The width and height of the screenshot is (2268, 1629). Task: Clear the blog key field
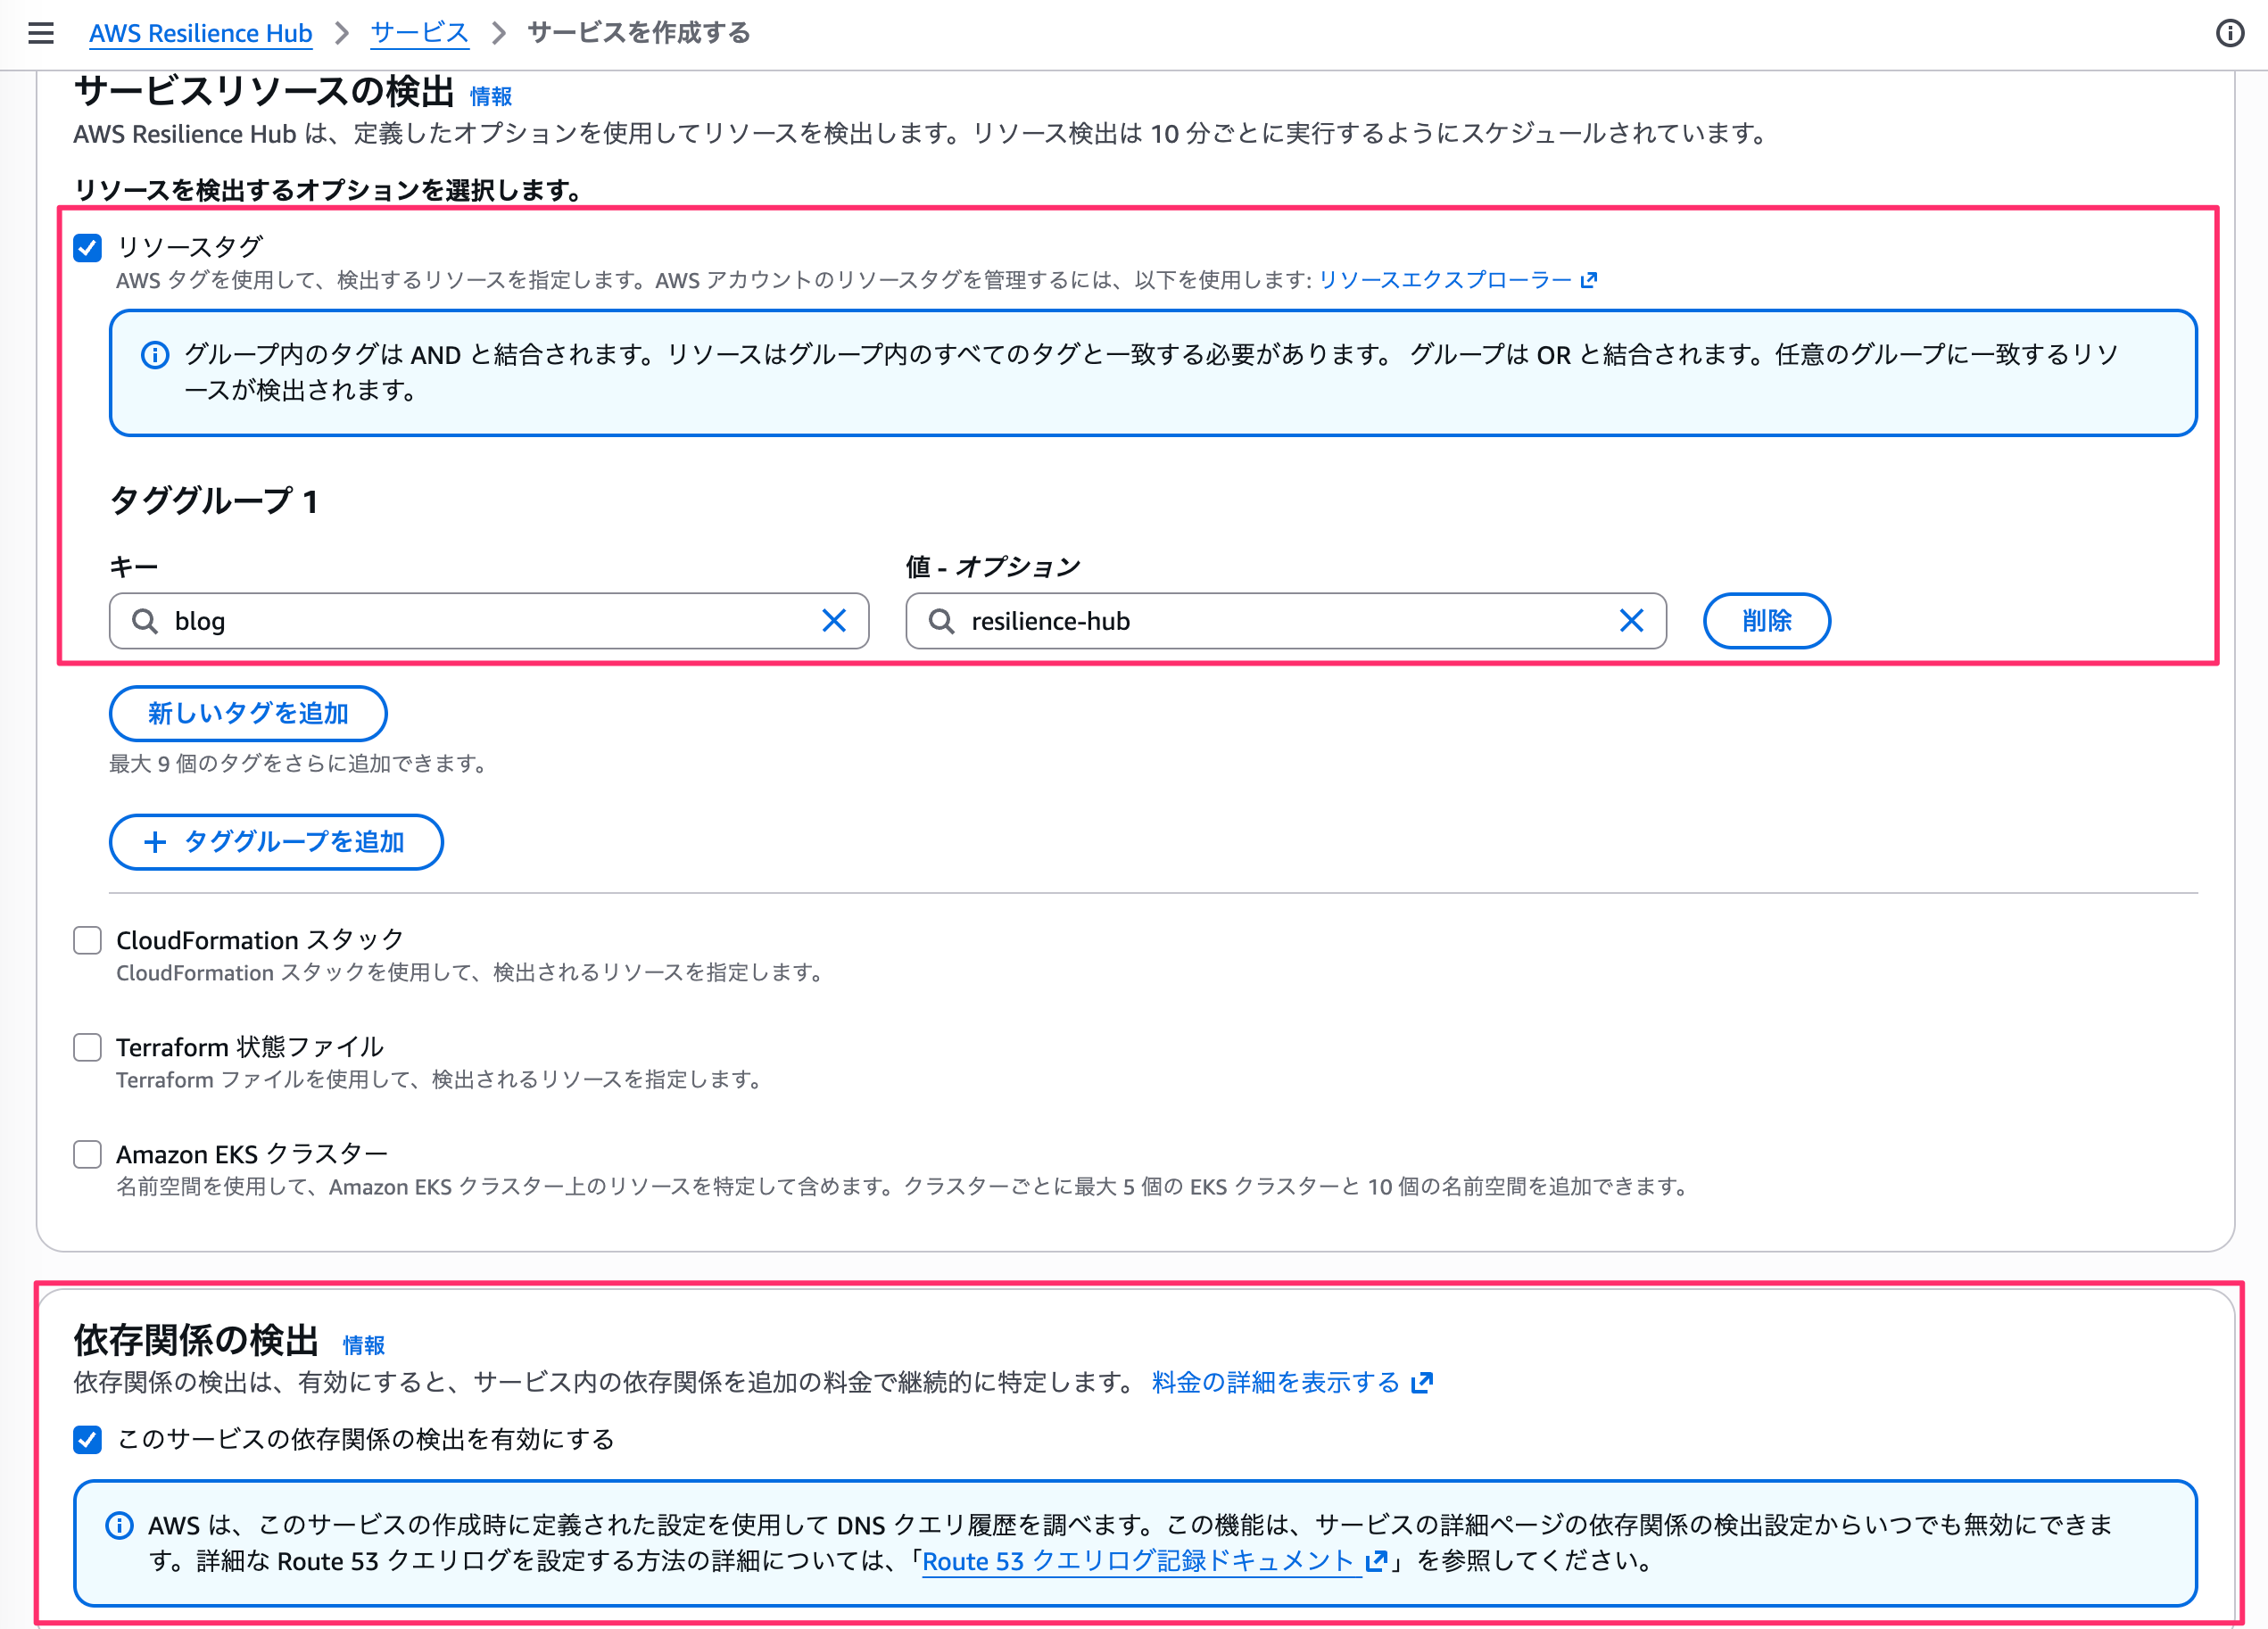tap(833, 621)
